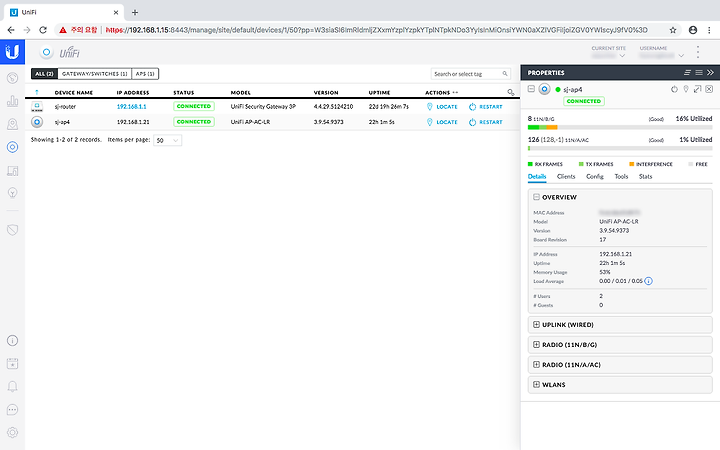Image resolution: width=720 pixels, height=450 pixels.
Task: Show the All (2) devices filter
Action: [x=44, y=73]
